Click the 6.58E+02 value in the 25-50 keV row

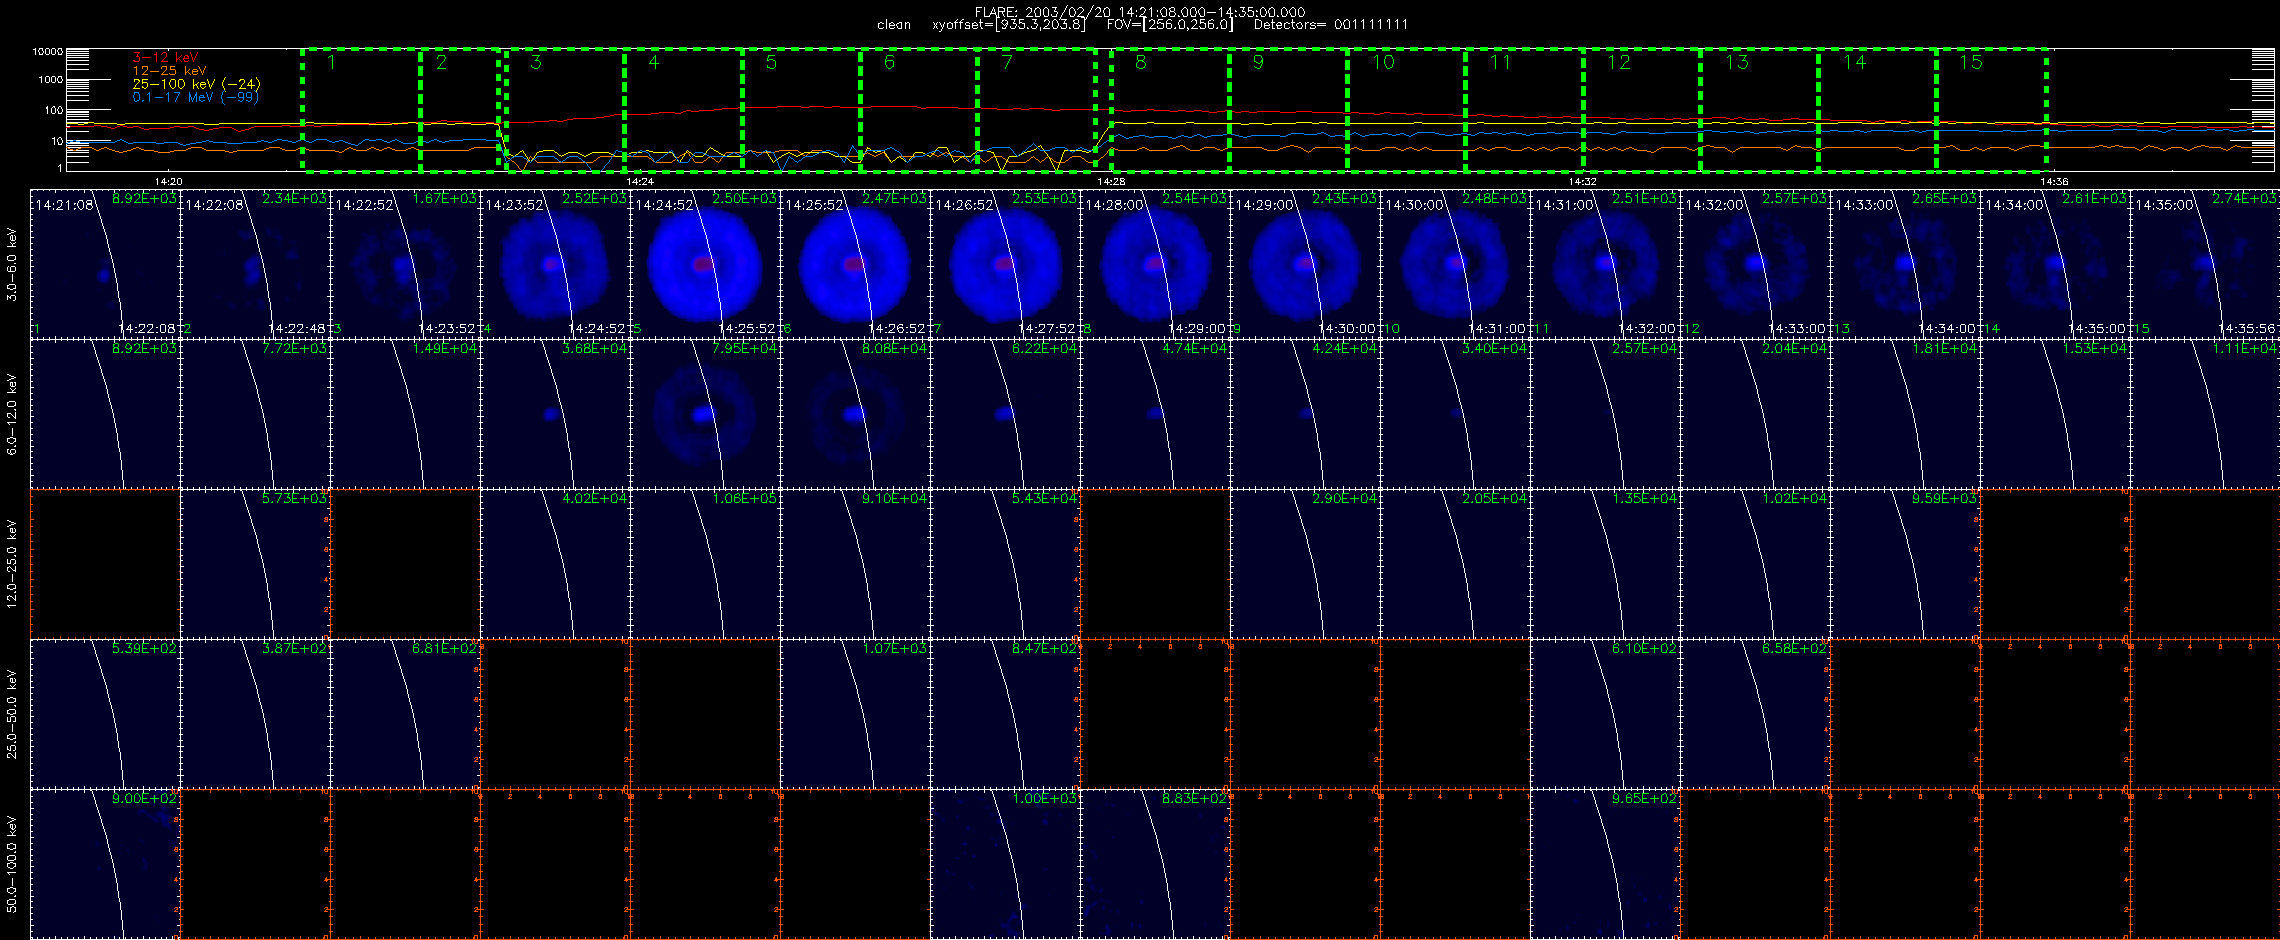coord(1795,649)
